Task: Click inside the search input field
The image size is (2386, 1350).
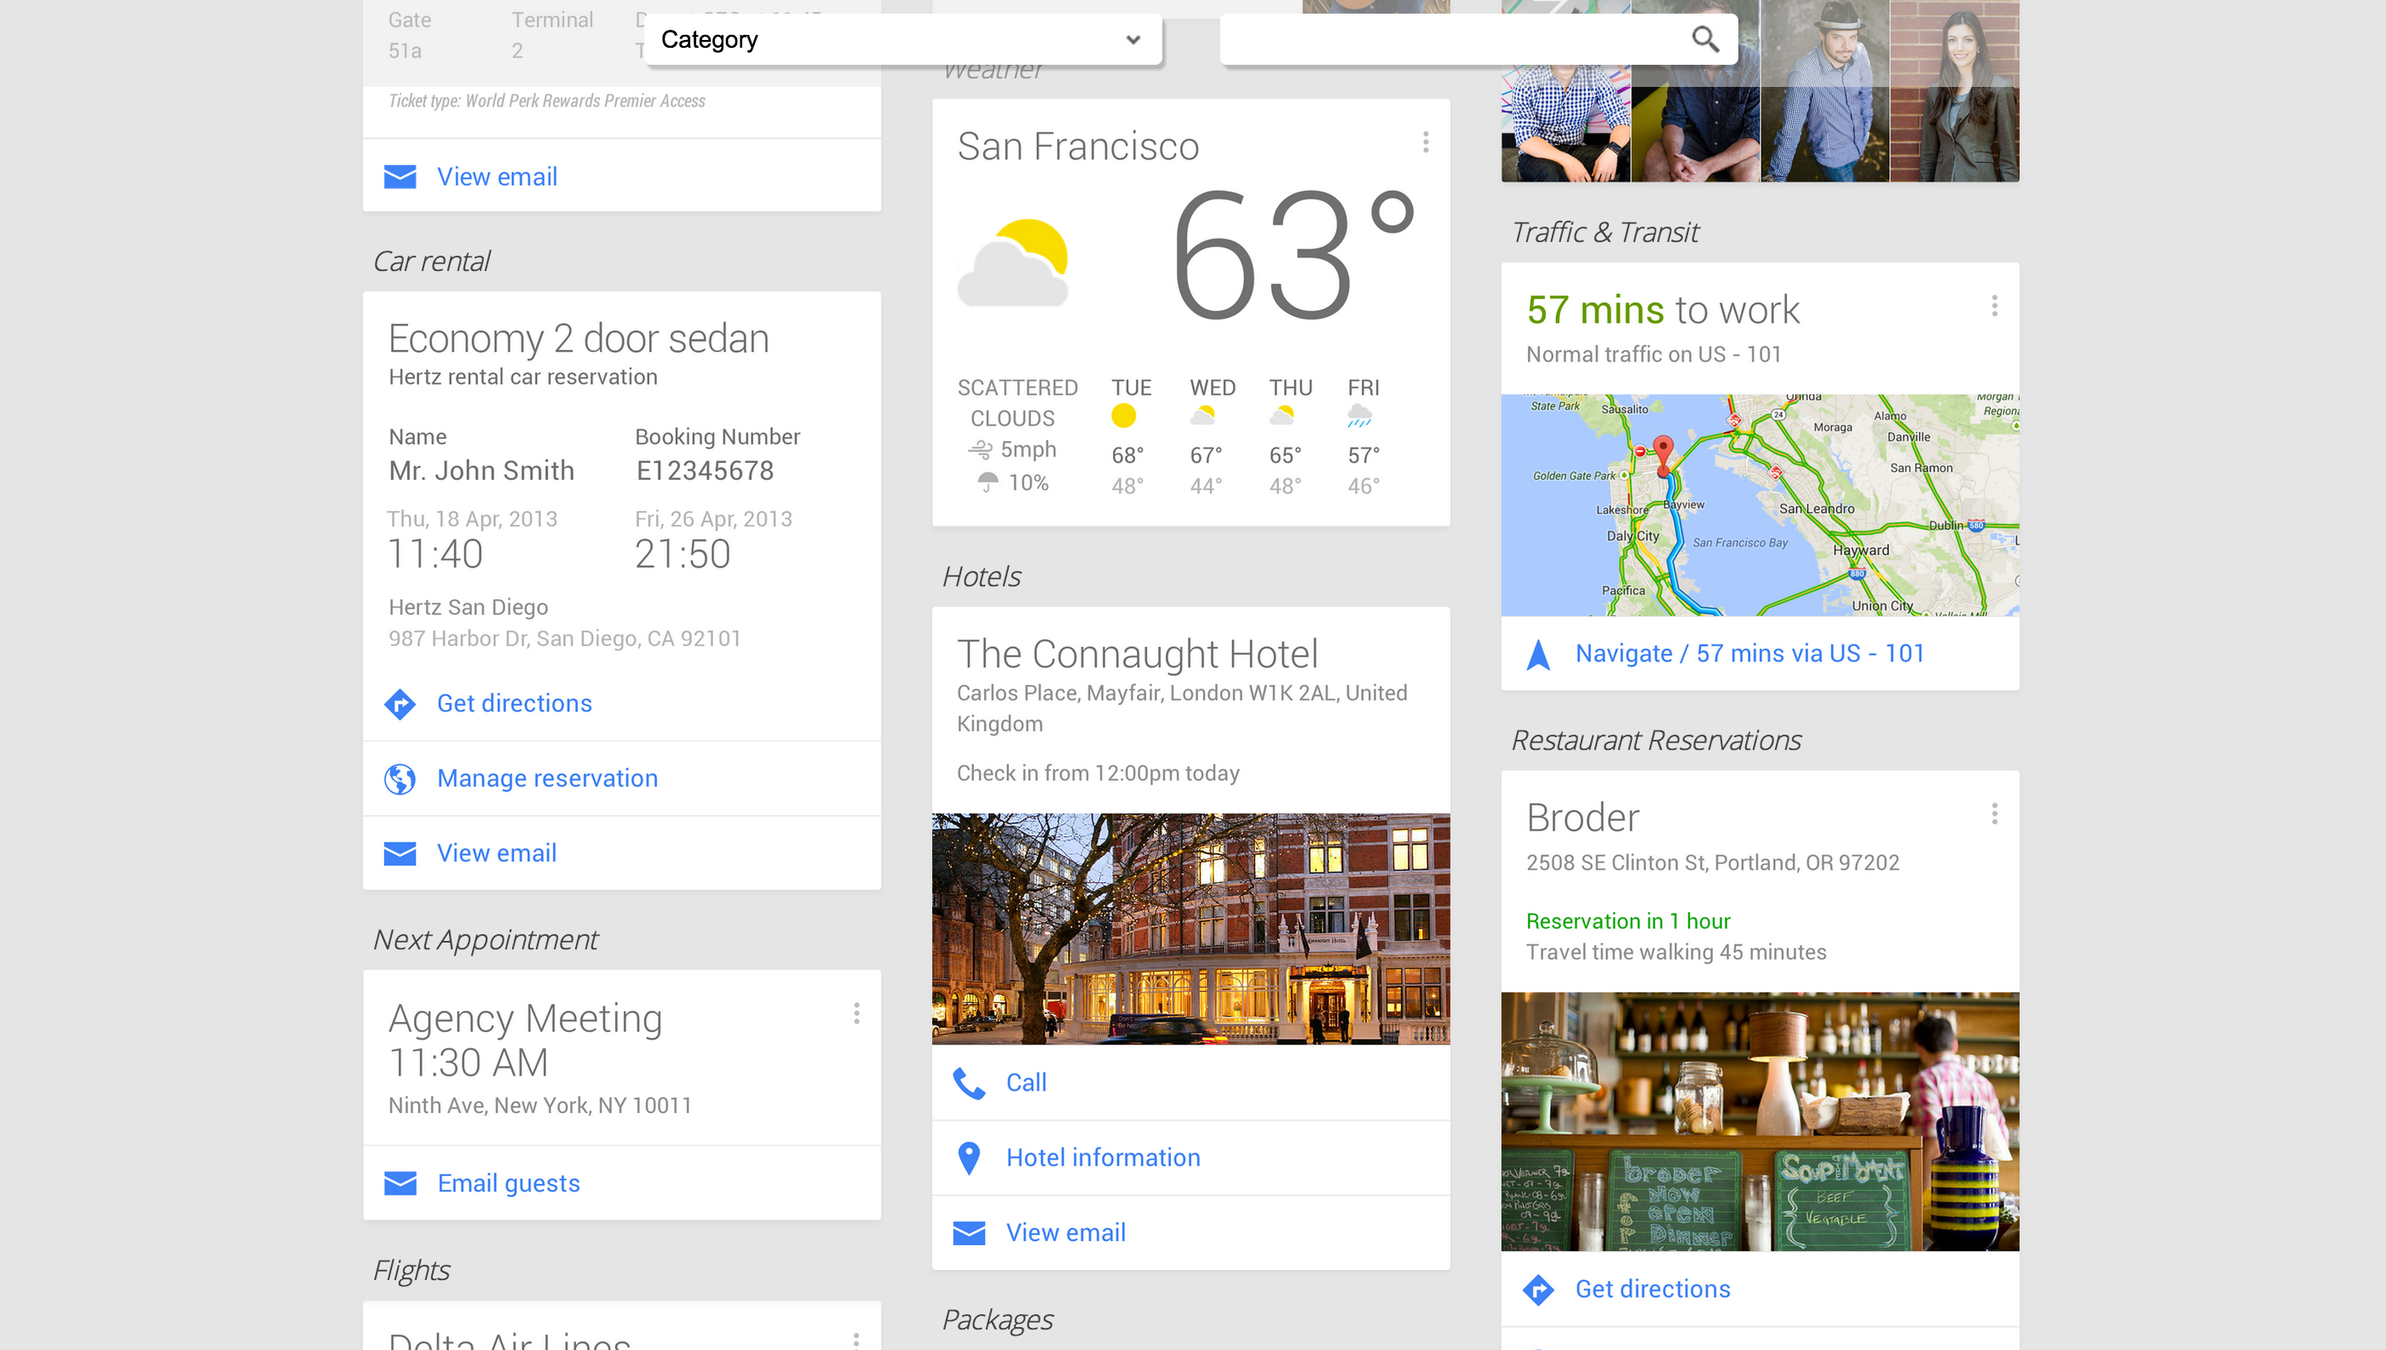Action: [x=1450, y=40]
